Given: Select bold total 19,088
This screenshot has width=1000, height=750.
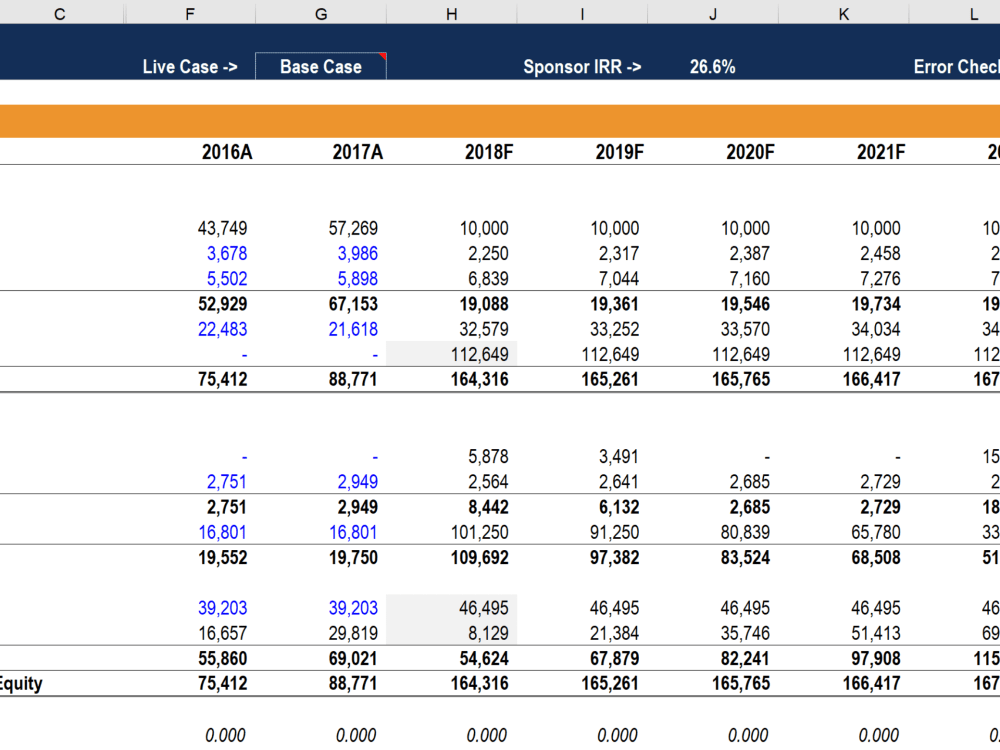Looking at the screenshot, I should click(x=484, y=304).
